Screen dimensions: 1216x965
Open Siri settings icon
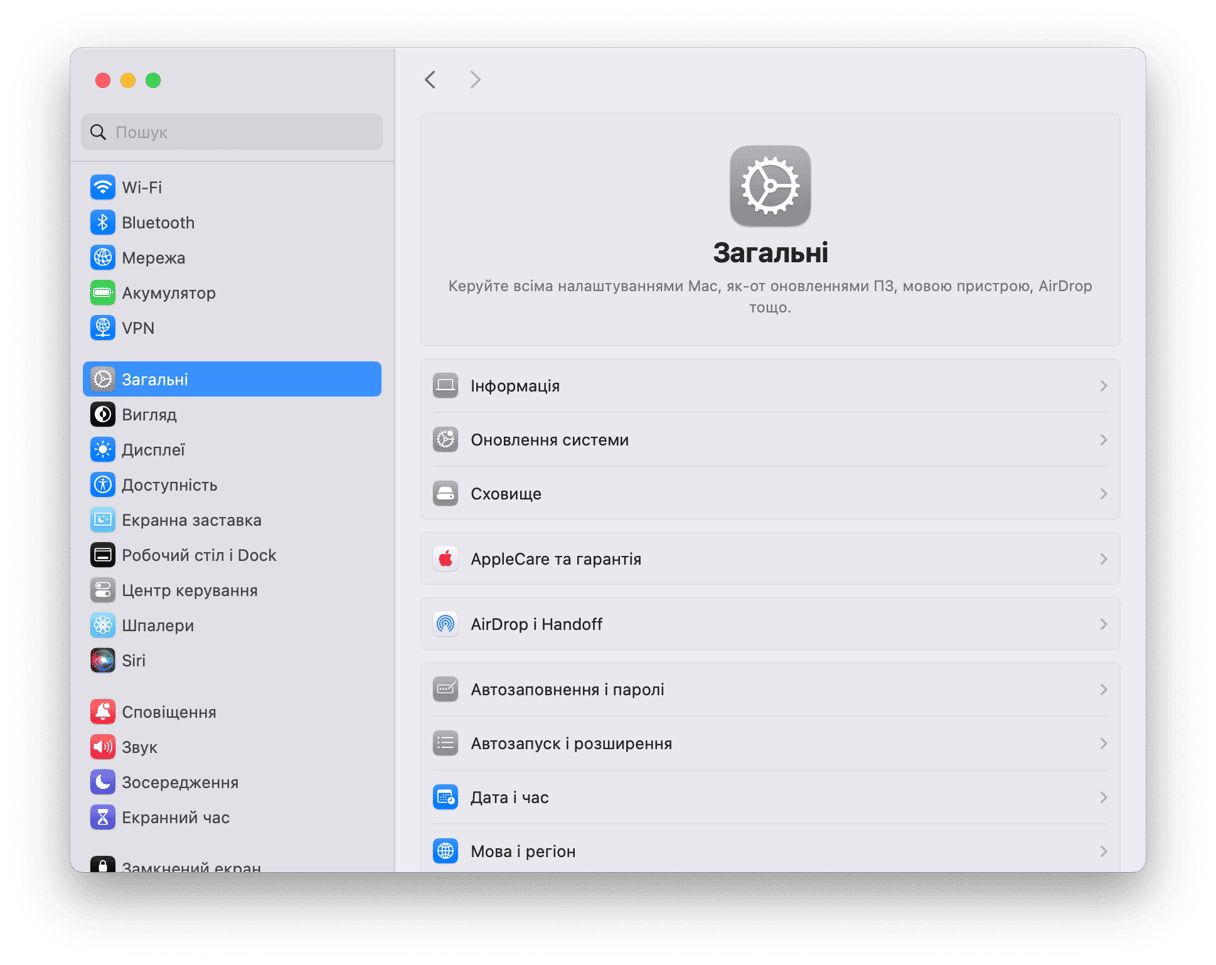pos(102,661)
